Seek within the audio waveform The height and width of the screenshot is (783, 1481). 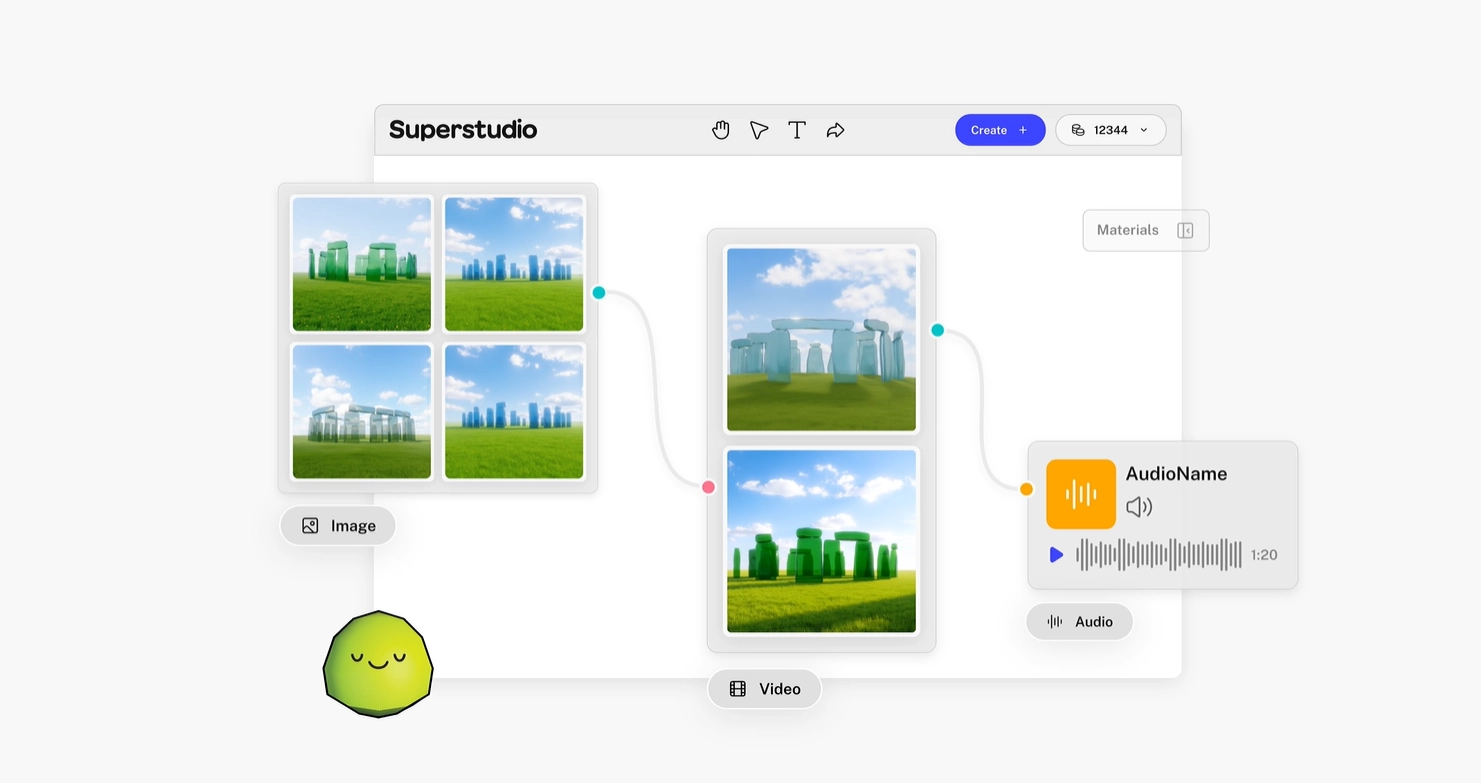coord(1159,555)
